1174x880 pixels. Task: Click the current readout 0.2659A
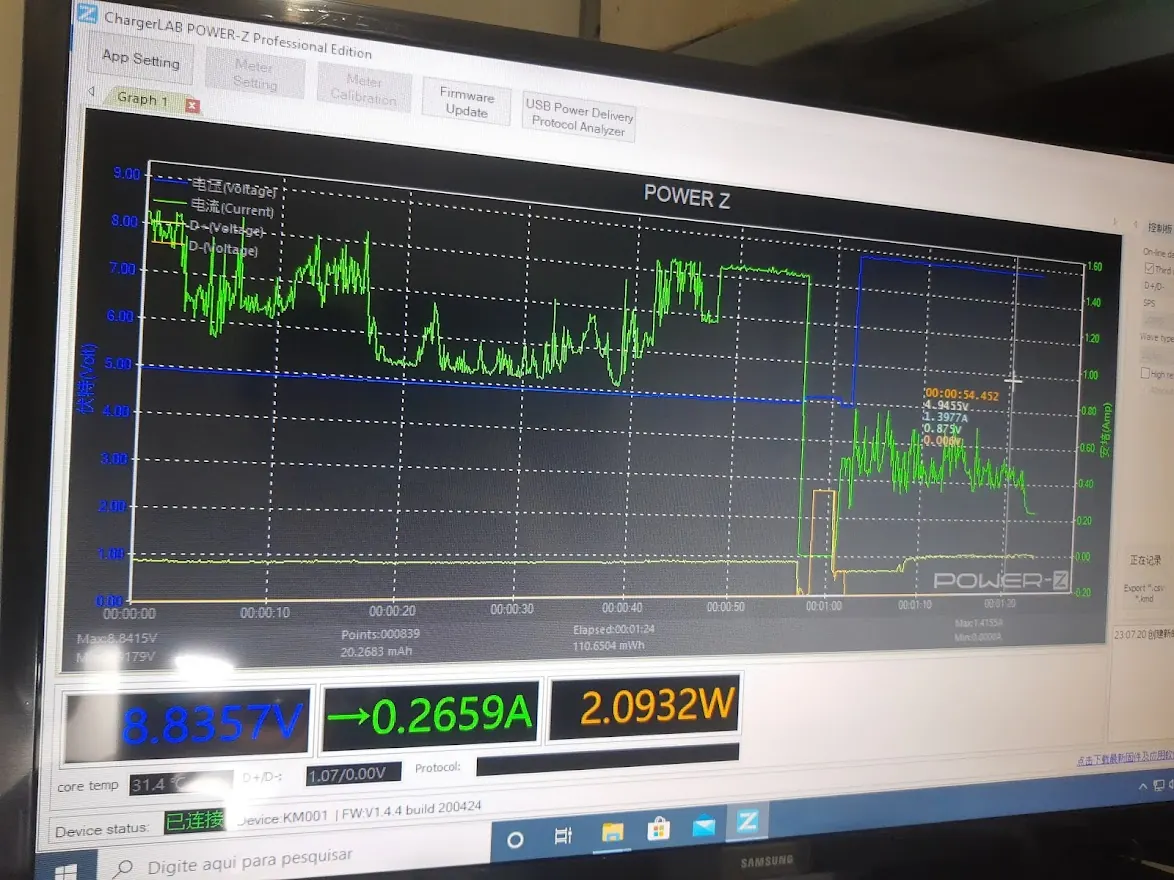point(431,715)
